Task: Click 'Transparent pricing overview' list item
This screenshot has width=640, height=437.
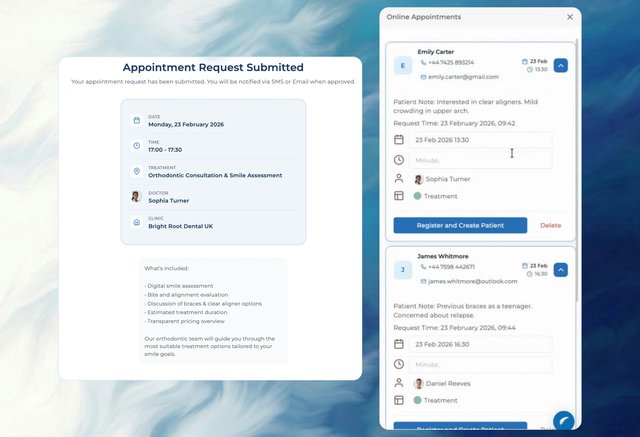Action: (x=184, y=321)
